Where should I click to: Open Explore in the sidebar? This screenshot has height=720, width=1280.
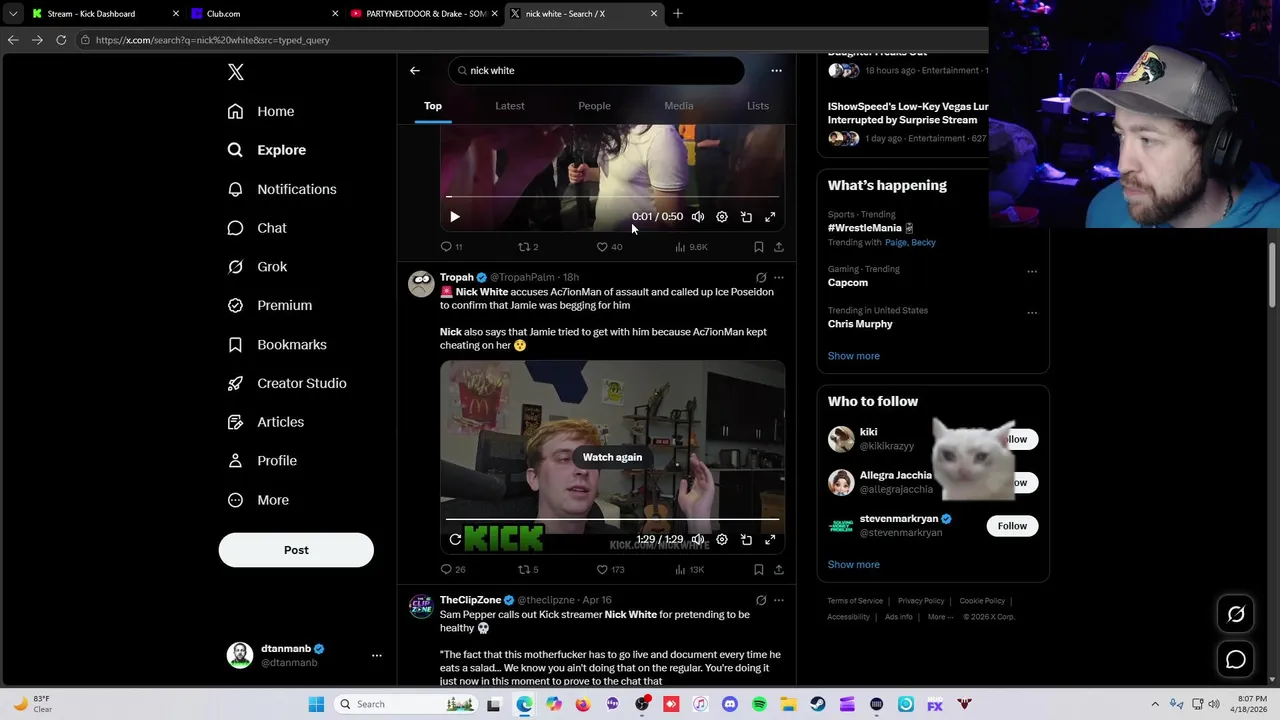pyautogui.click(x=267, y=150)
